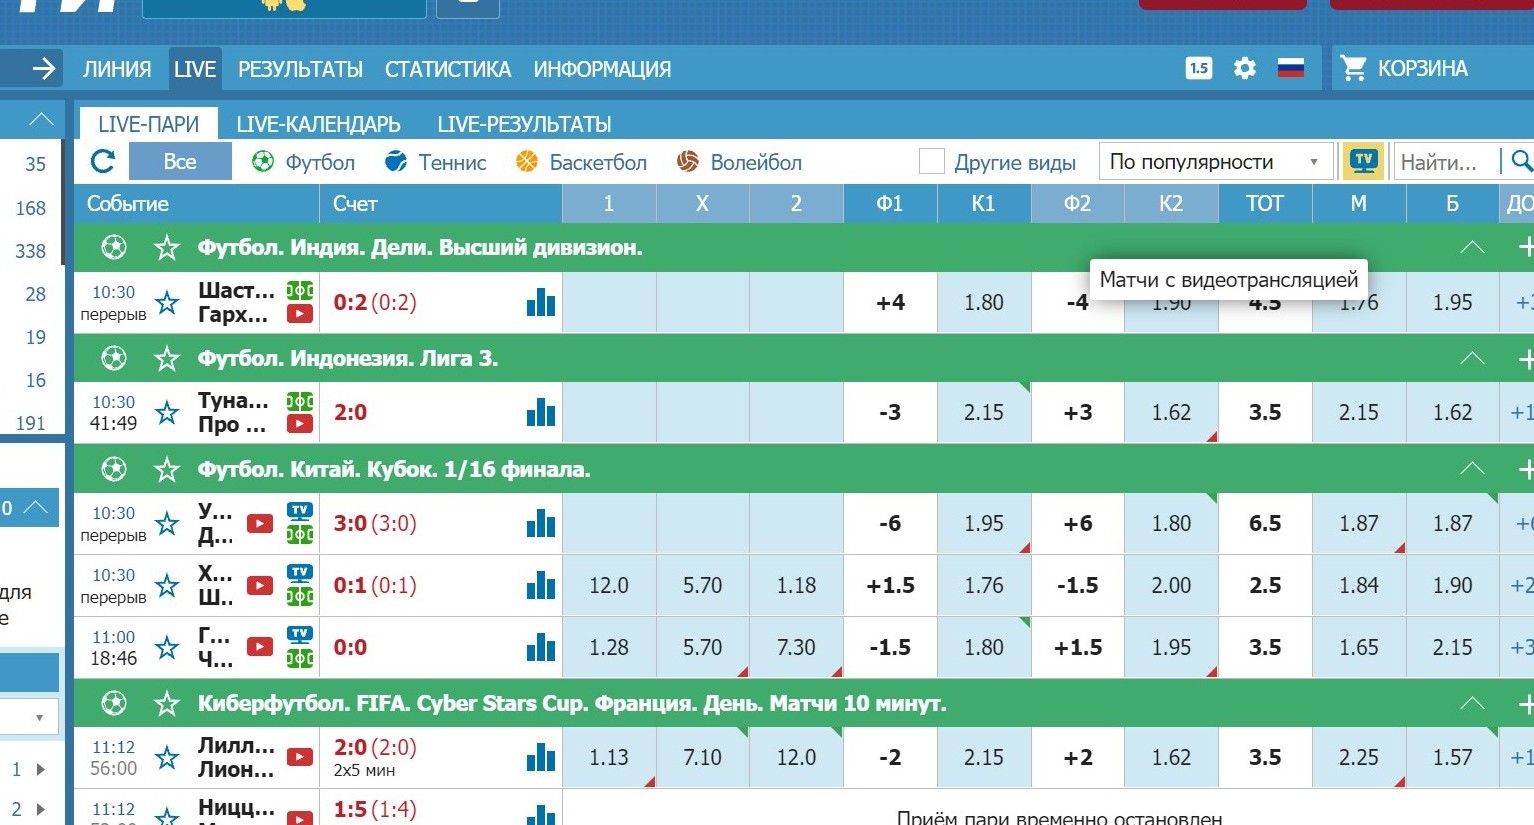This screenshot has height=825, width=1534.
Task: Open the settings gear icon
Action: [1244, 68]
